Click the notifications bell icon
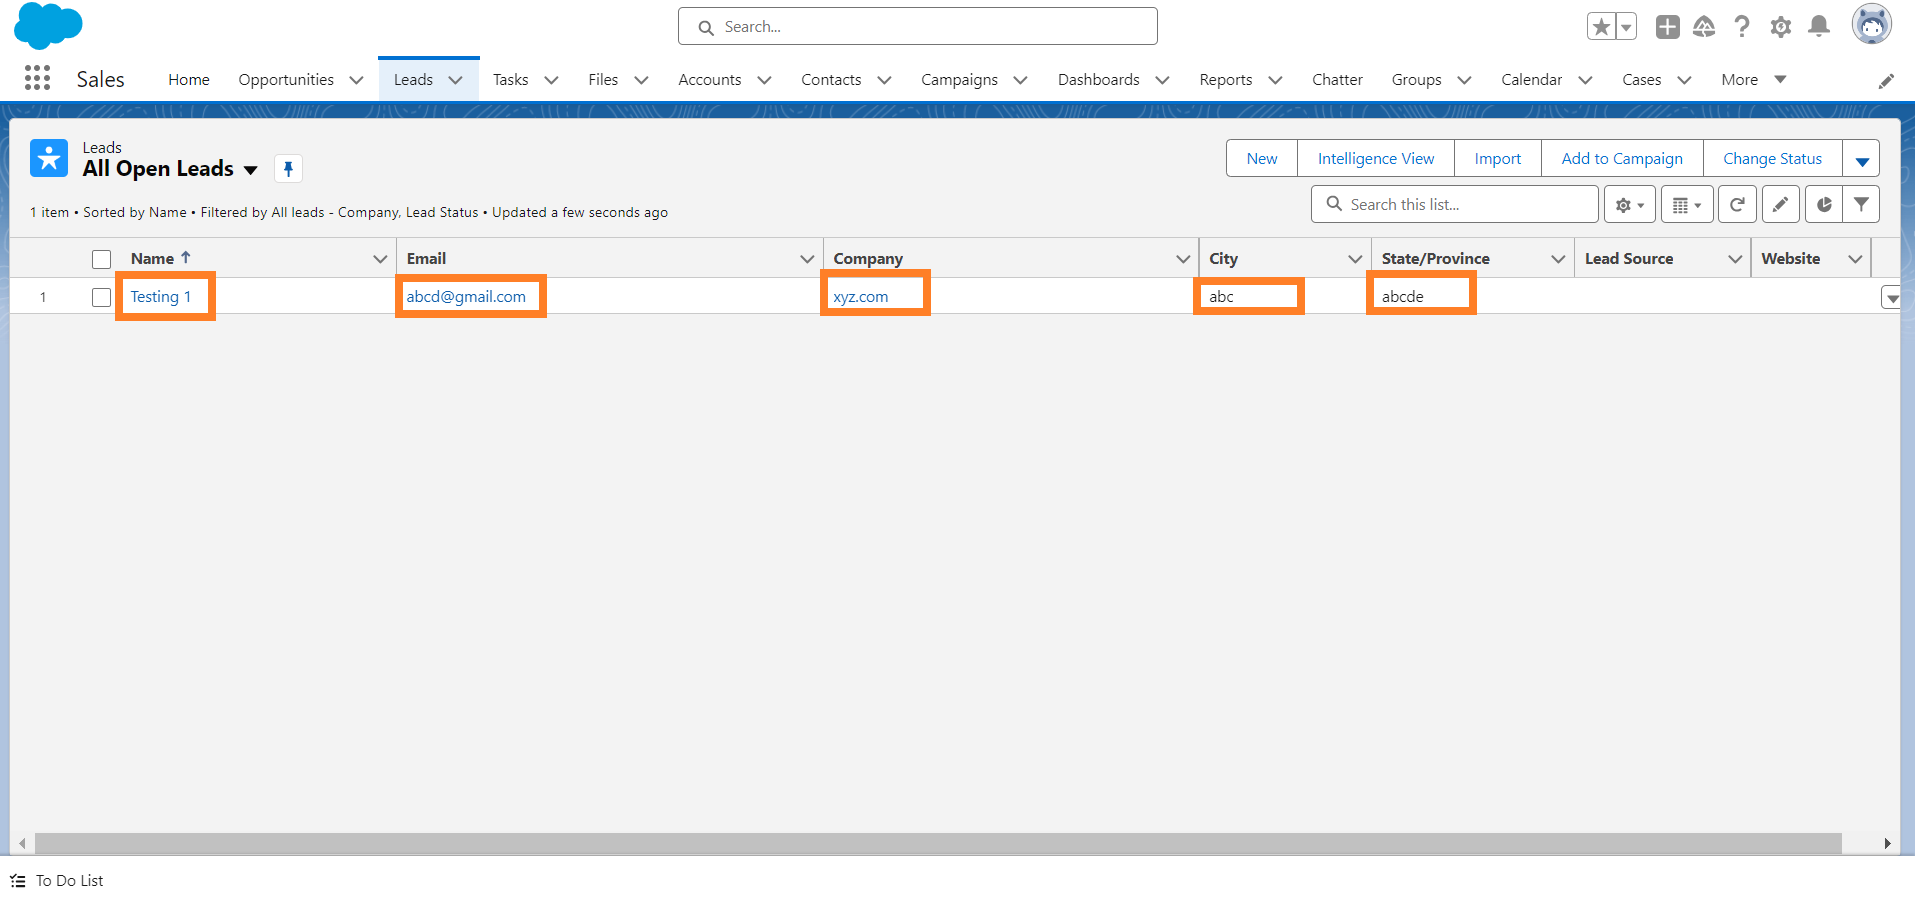 (1819, 27)
